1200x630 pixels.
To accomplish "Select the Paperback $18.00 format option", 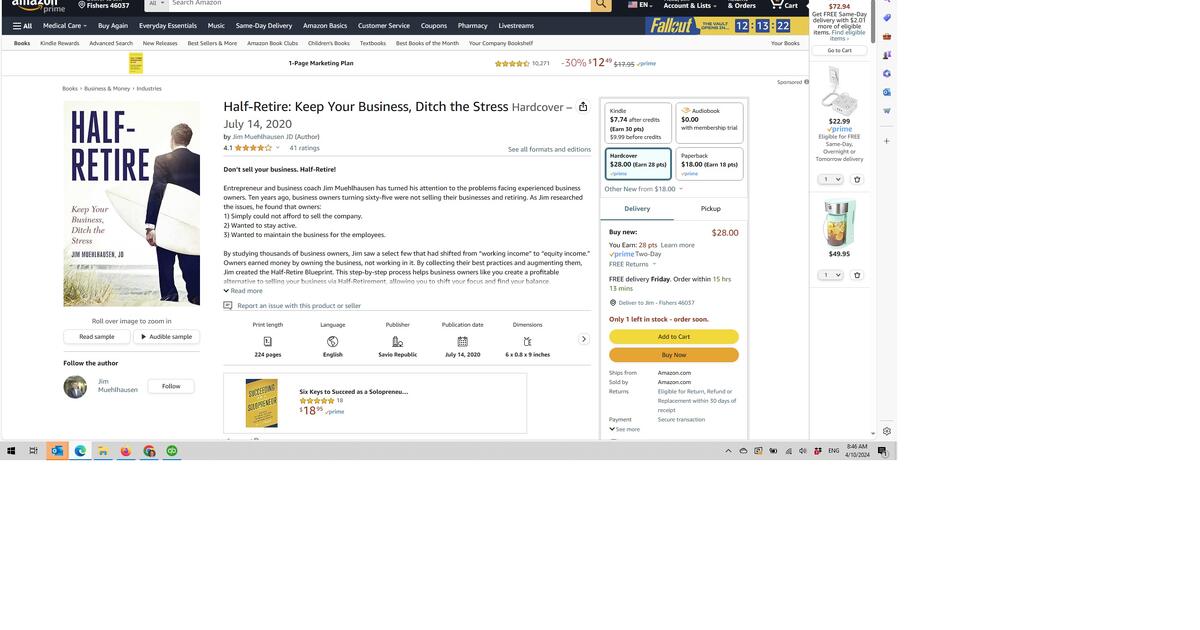I will click(709, 164).
